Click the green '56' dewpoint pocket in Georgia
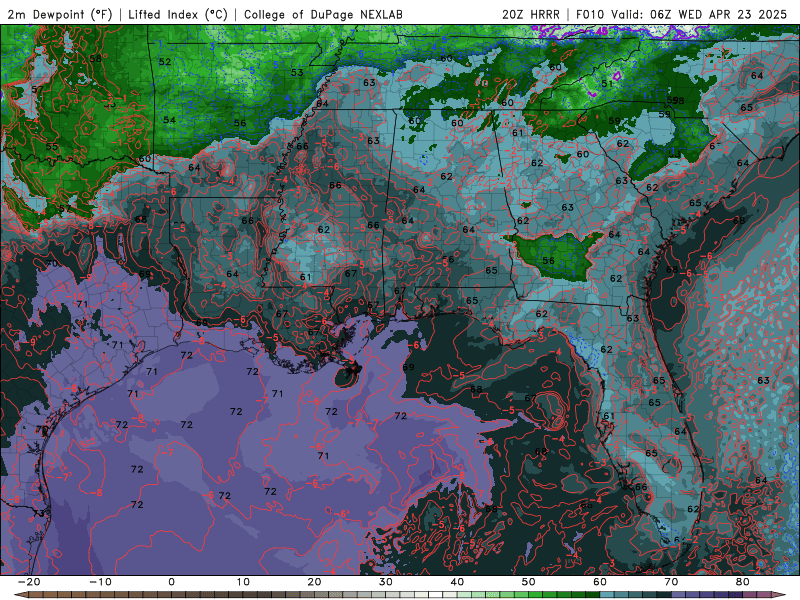Screen dimensions: 800x600 coord(548,261)
